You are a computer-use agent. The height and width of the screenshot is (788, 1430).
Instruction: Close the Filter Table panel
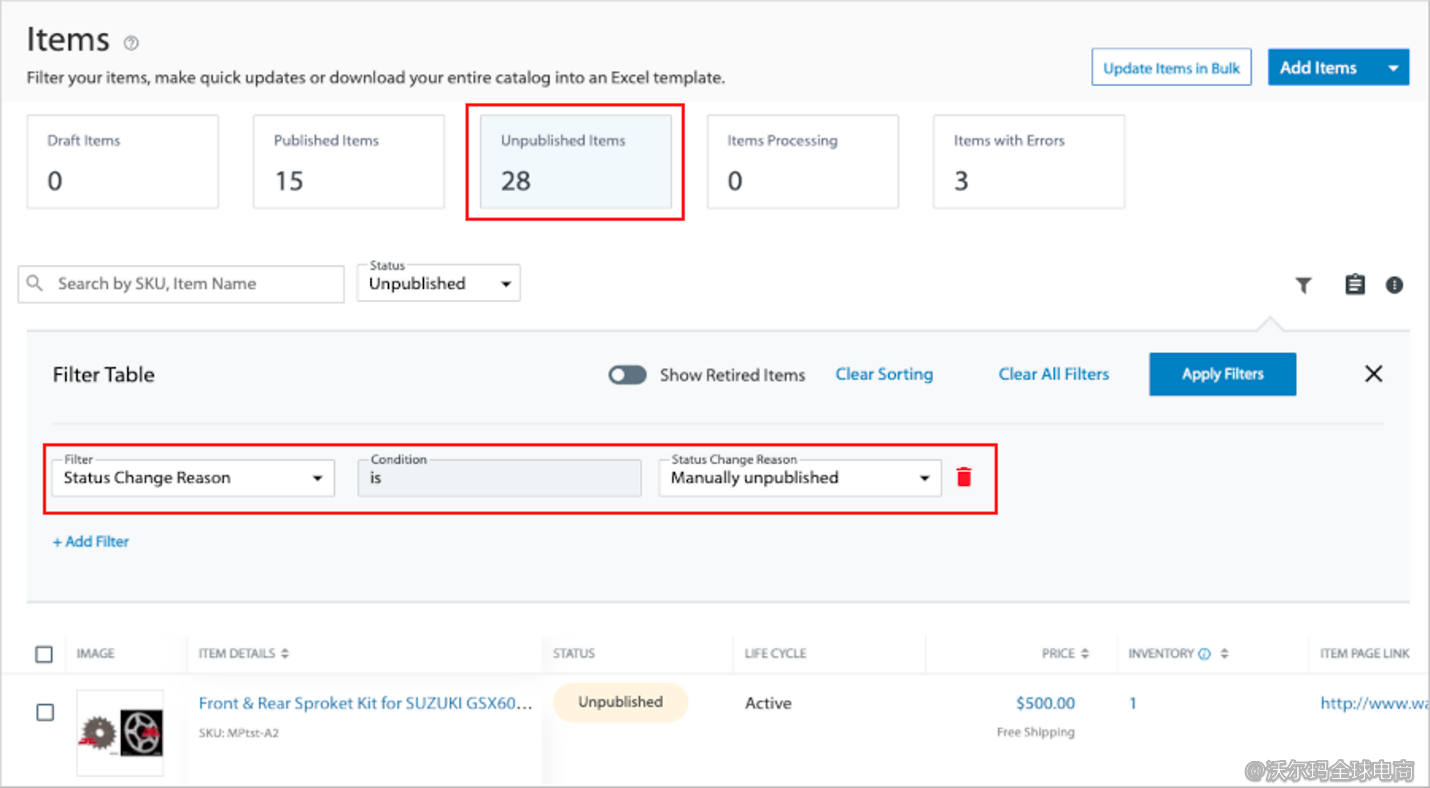[x=1373, y=374]
